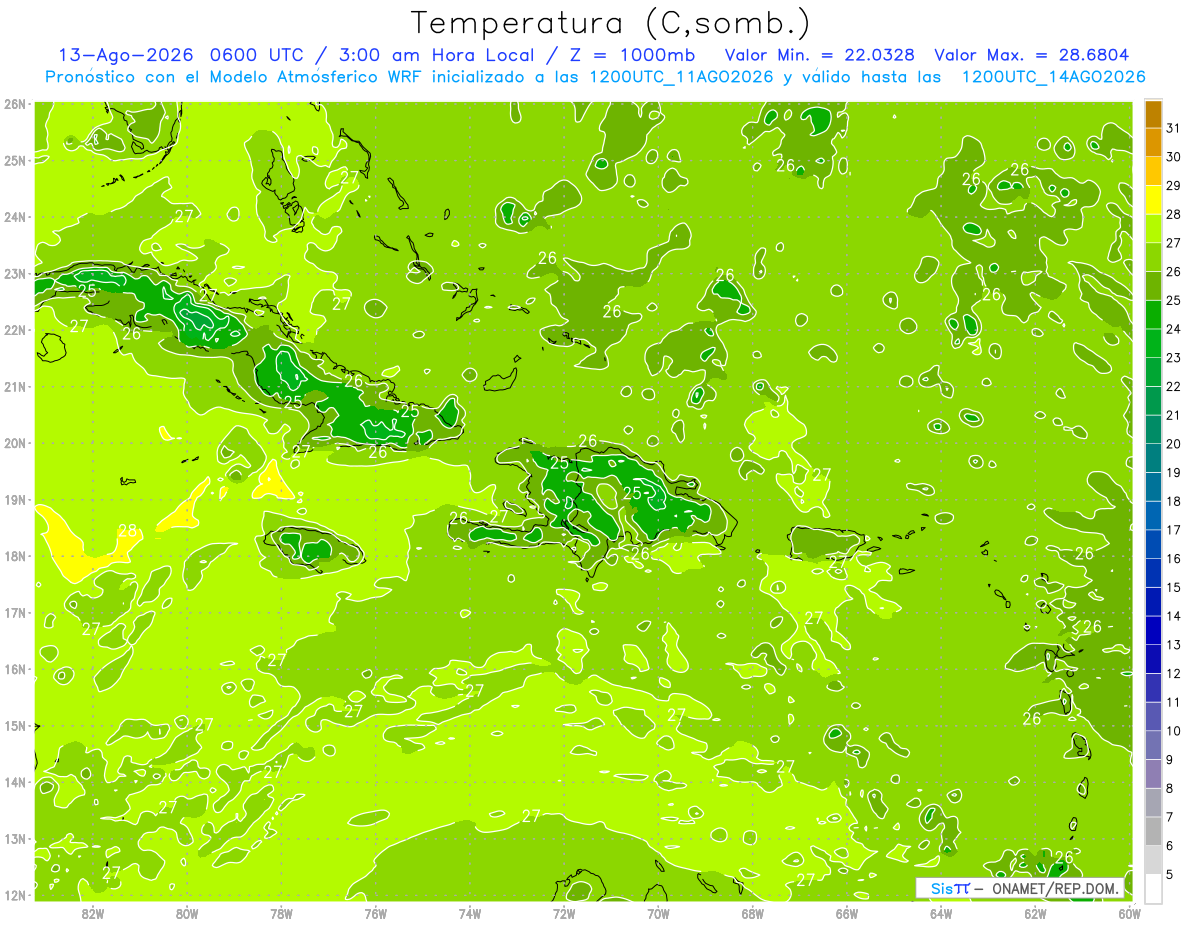Click the dark blue legend swatch between 13 and 14
The width and height of the screenshot is (1200, 927).
1153,630
